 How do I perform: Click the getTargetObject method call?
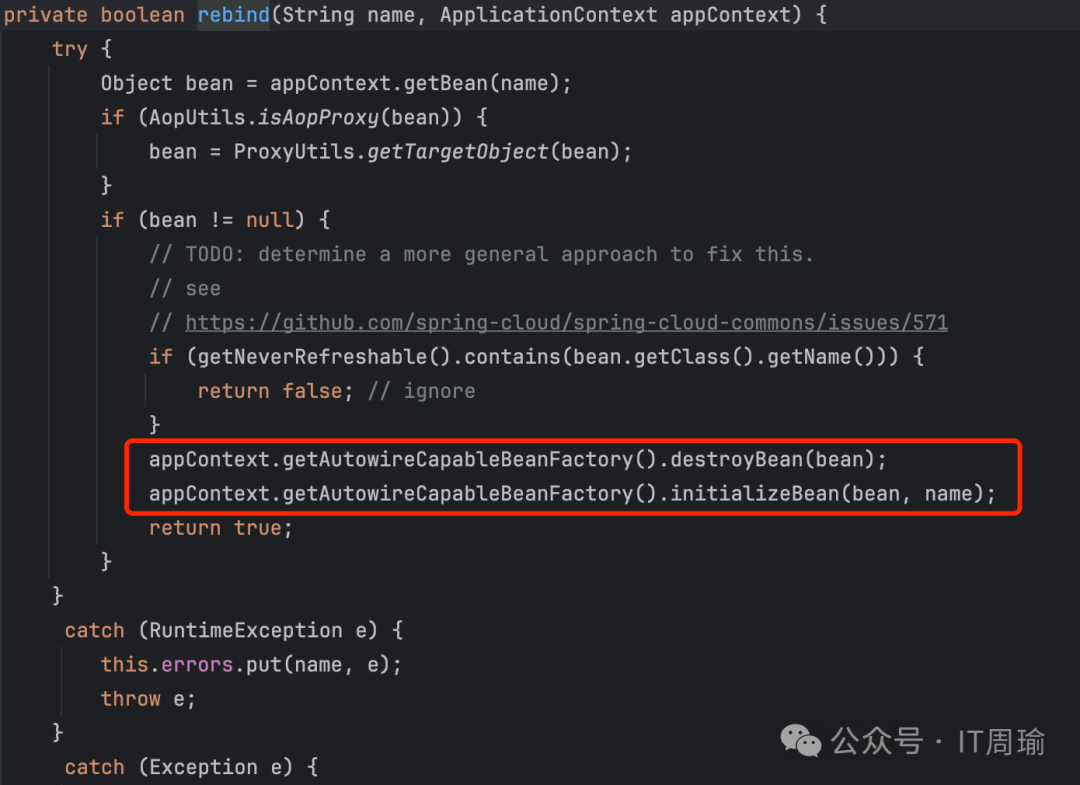[x=458, y=151]
